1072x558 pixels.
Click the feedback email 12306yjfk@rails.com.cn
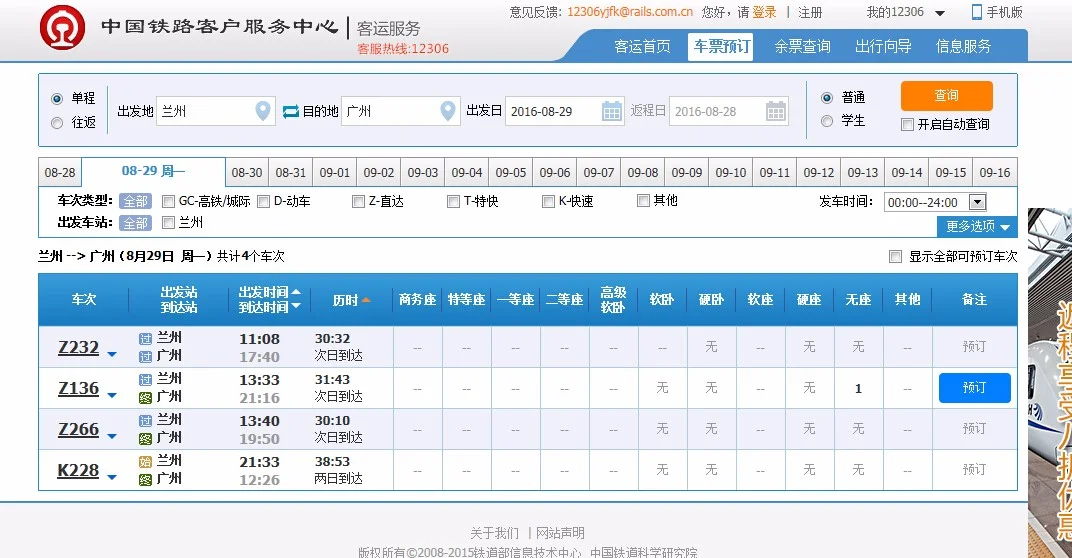click(630, 12)
